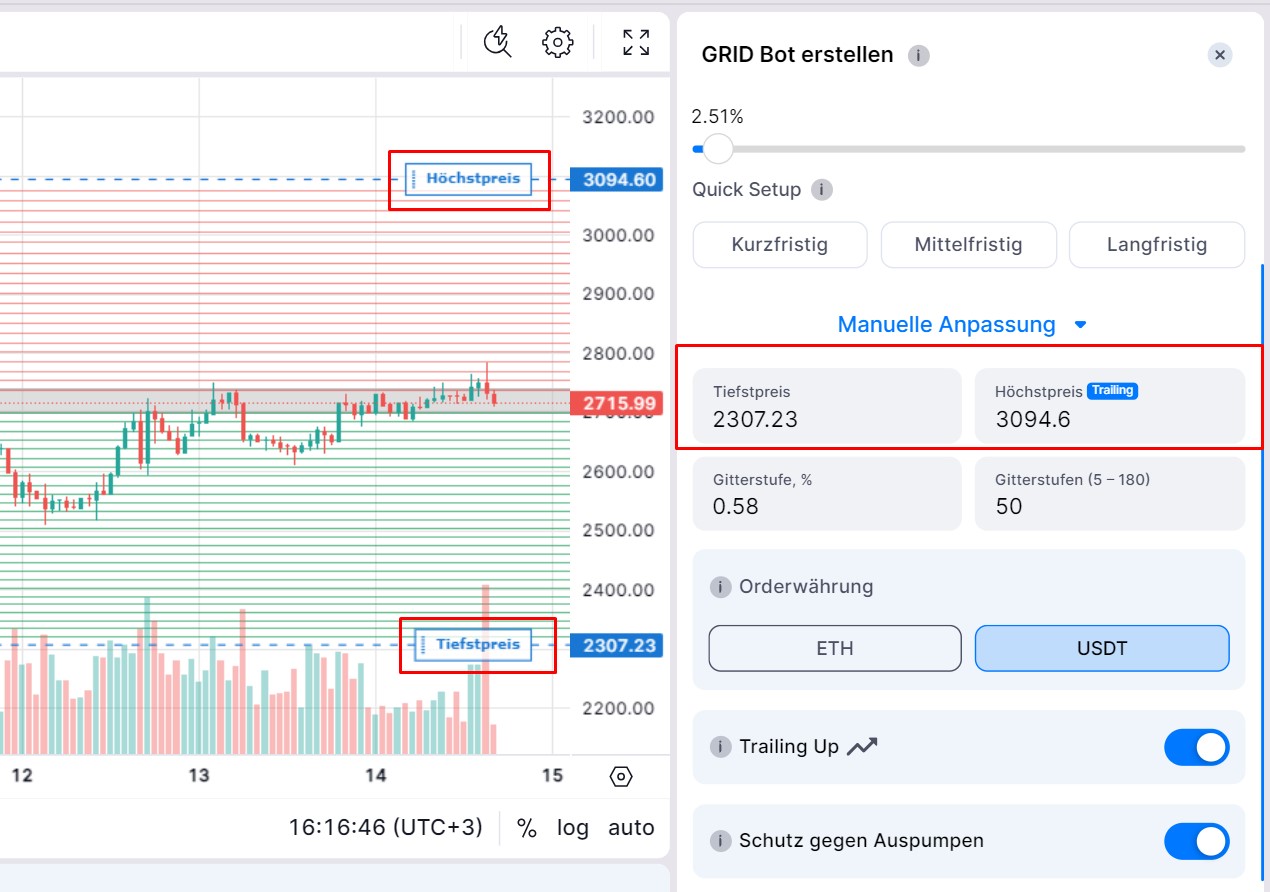This screenshot has width=1270, height=892.
Task: Click the 2.51% slider handle
Action: [718, 149]
